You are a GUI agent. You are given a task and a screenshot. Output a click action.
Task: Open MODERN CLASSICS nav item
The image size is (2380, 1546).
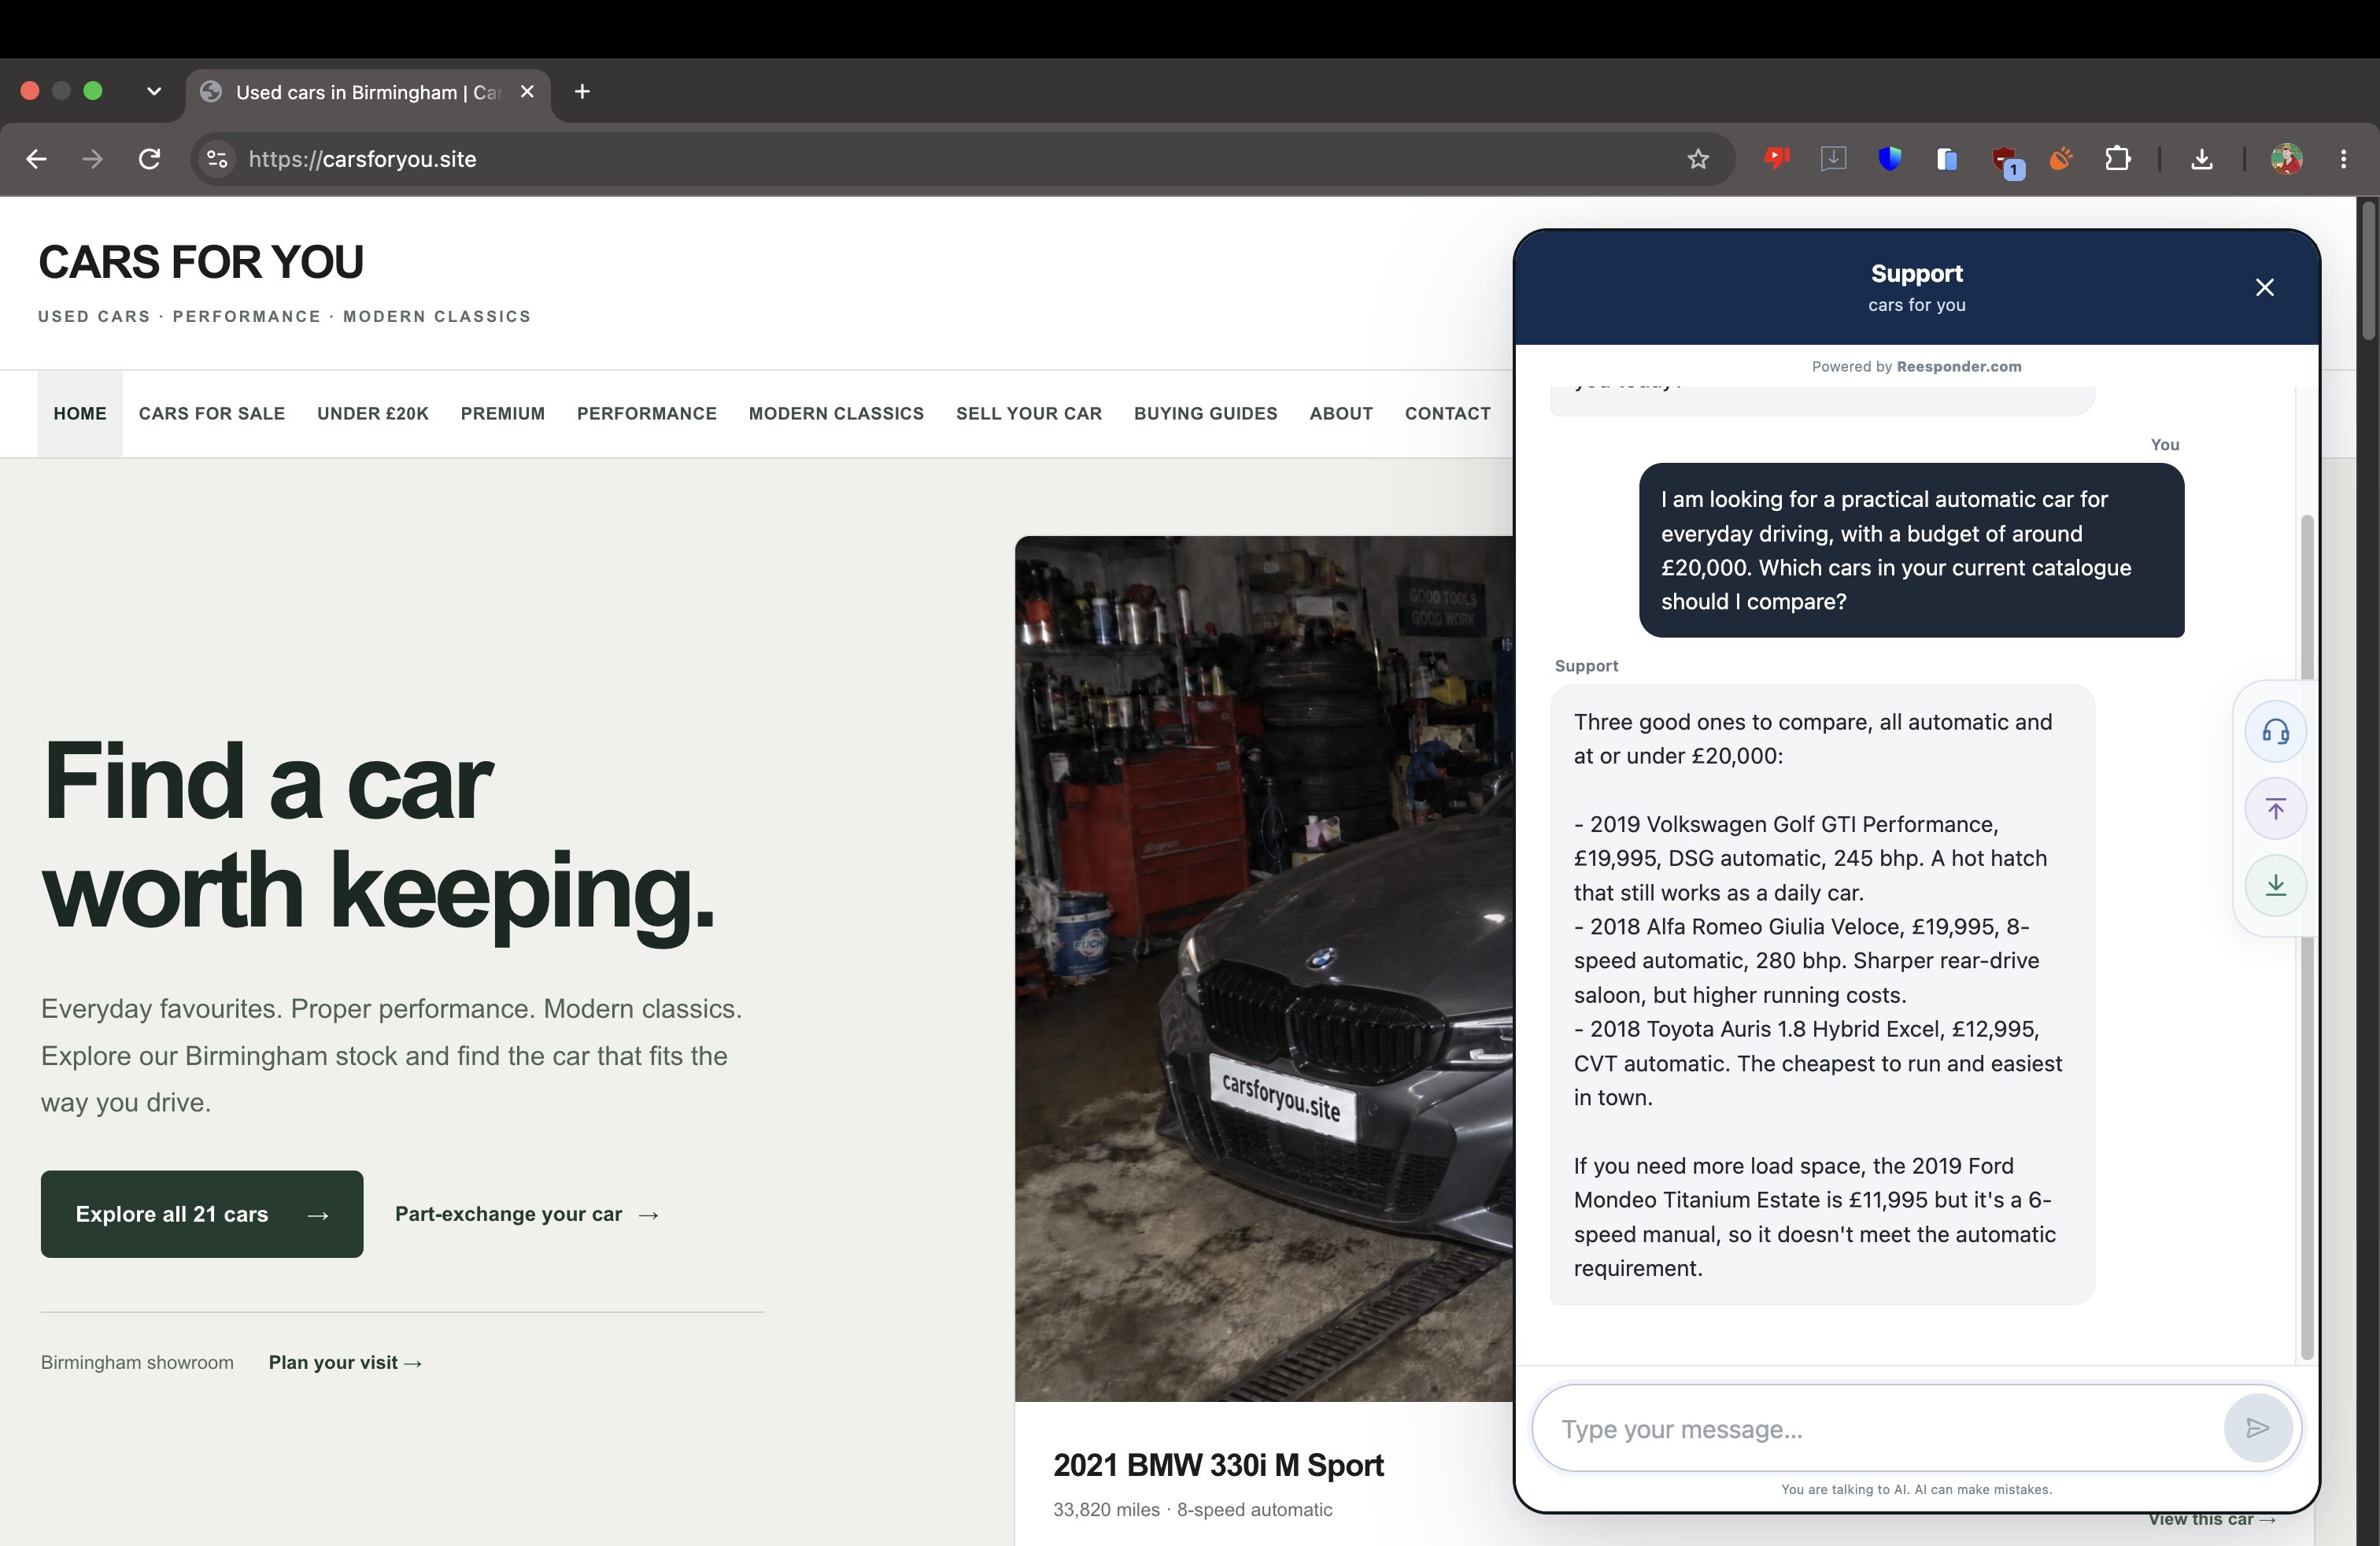(836, 413)
